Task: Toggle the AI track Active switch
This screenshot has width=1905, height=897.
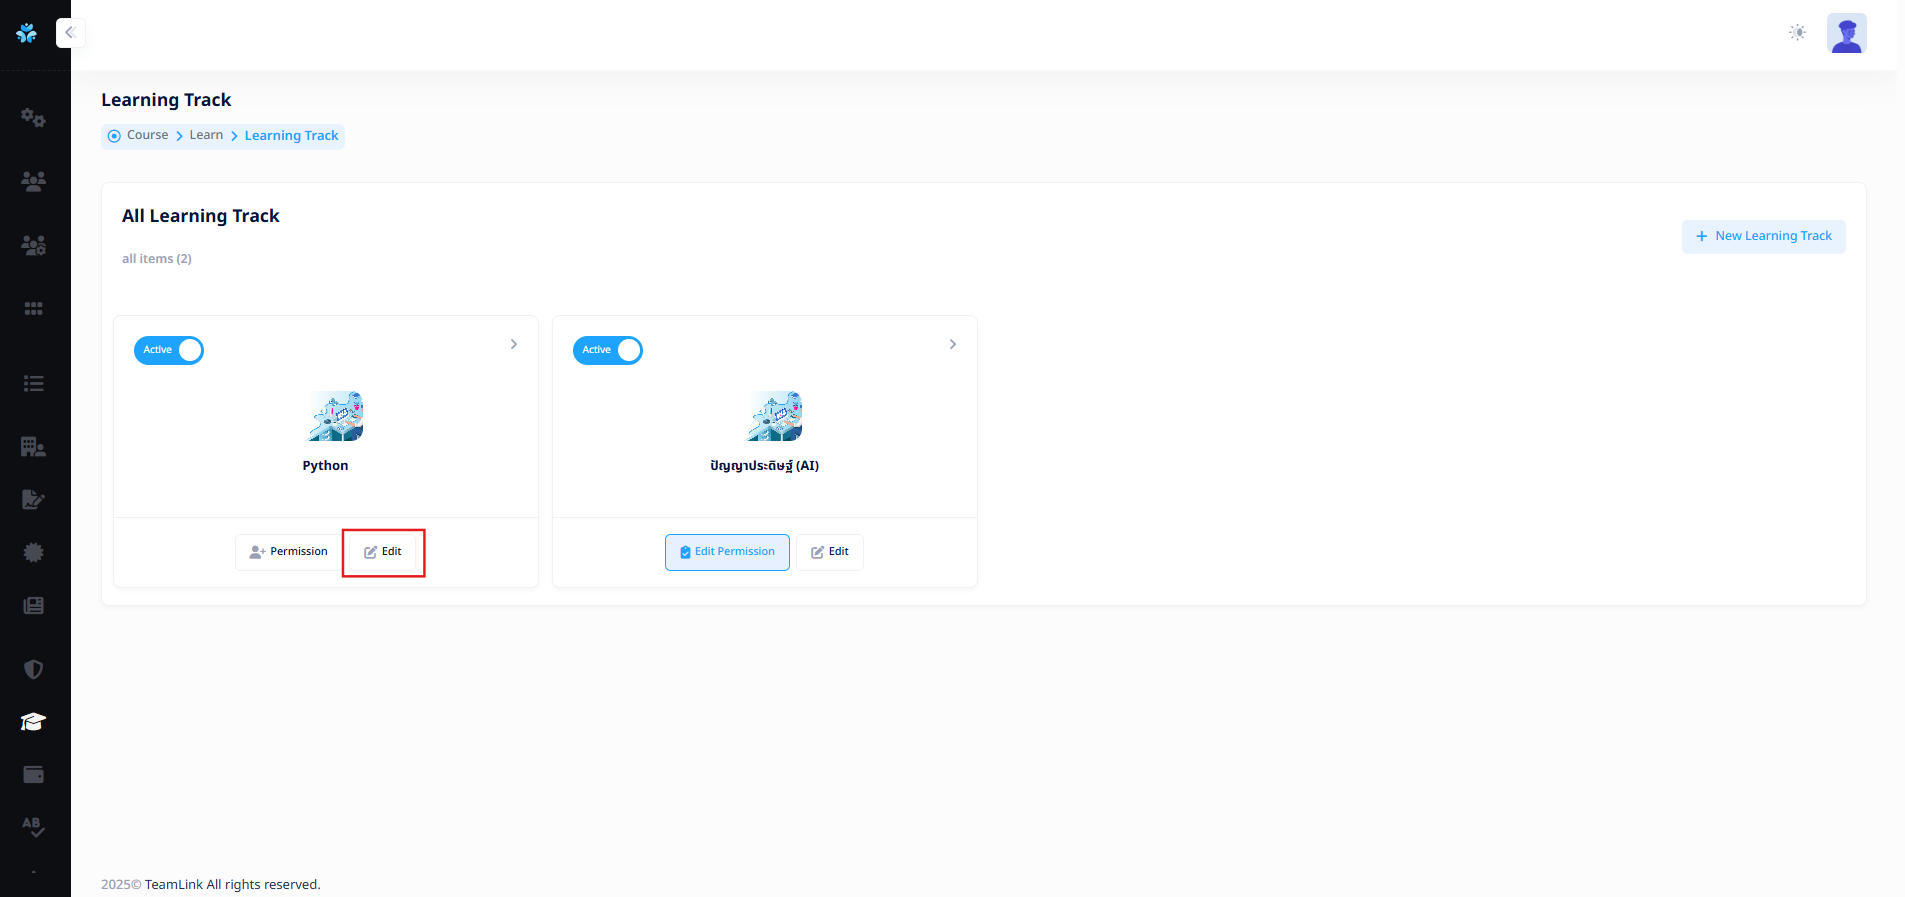Action: 608,350
